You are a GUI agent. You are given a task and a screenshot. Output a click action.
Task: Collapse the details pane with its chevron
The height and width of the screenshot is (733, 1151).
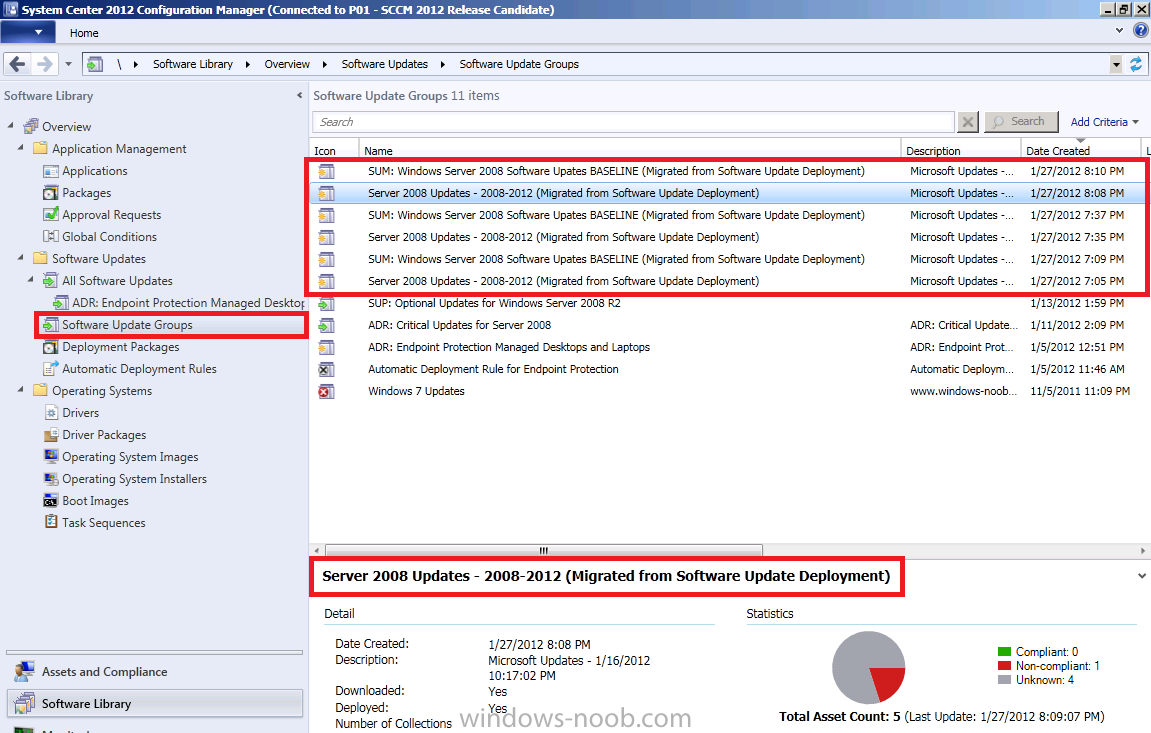pos(1141,576)
